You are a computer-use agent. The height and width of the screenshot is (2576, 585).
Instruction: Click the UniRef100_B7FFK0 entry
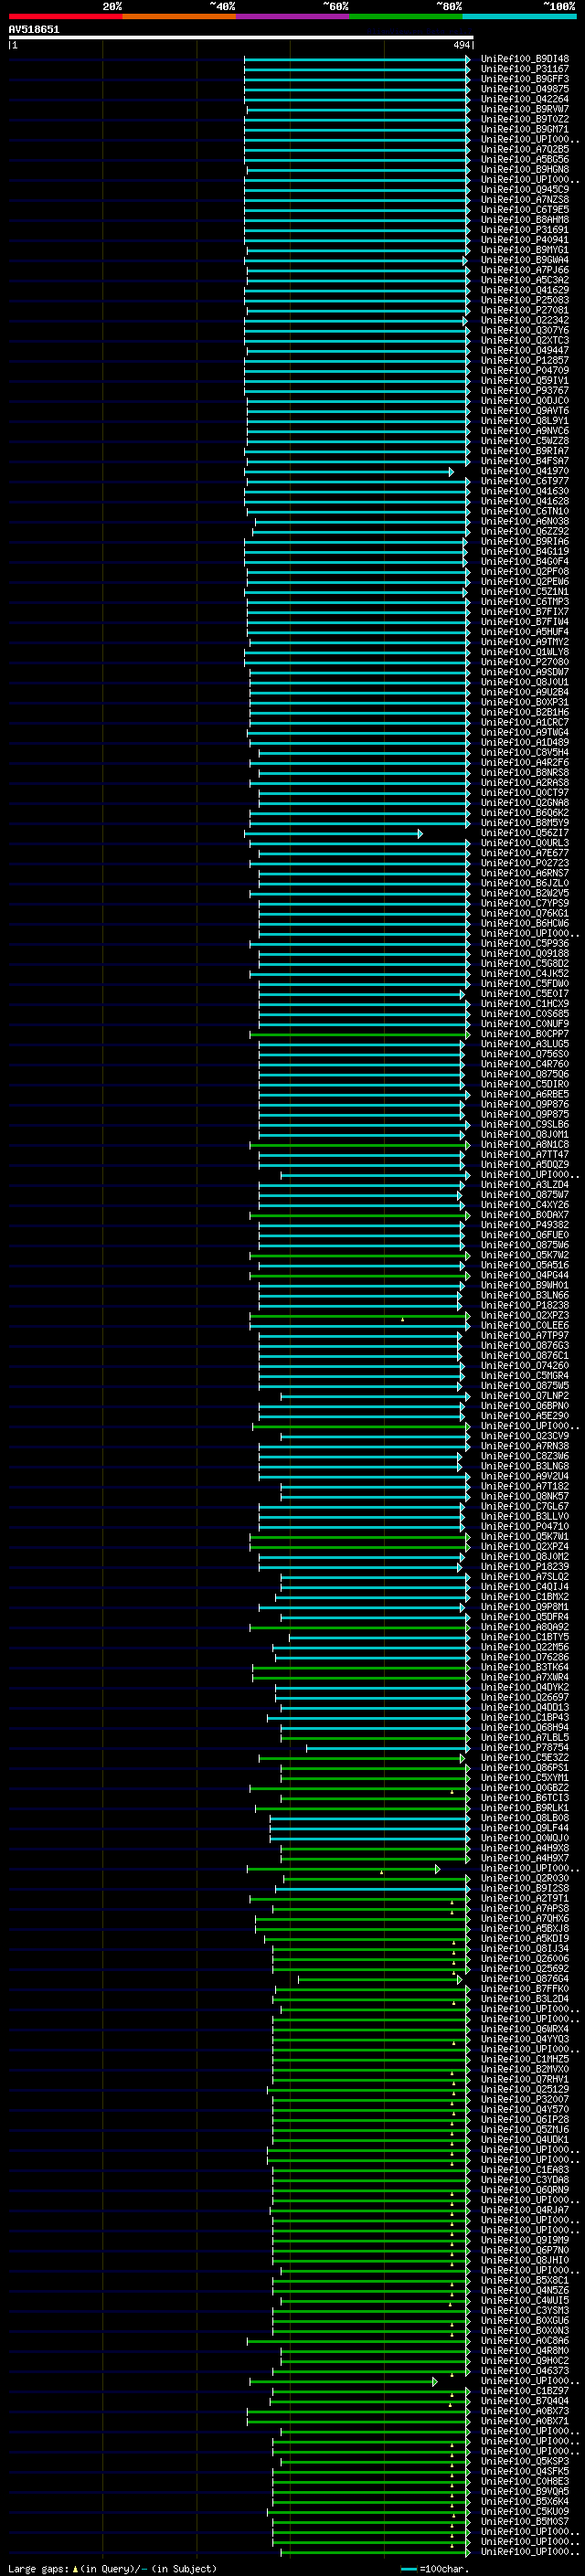(525, 1989)
